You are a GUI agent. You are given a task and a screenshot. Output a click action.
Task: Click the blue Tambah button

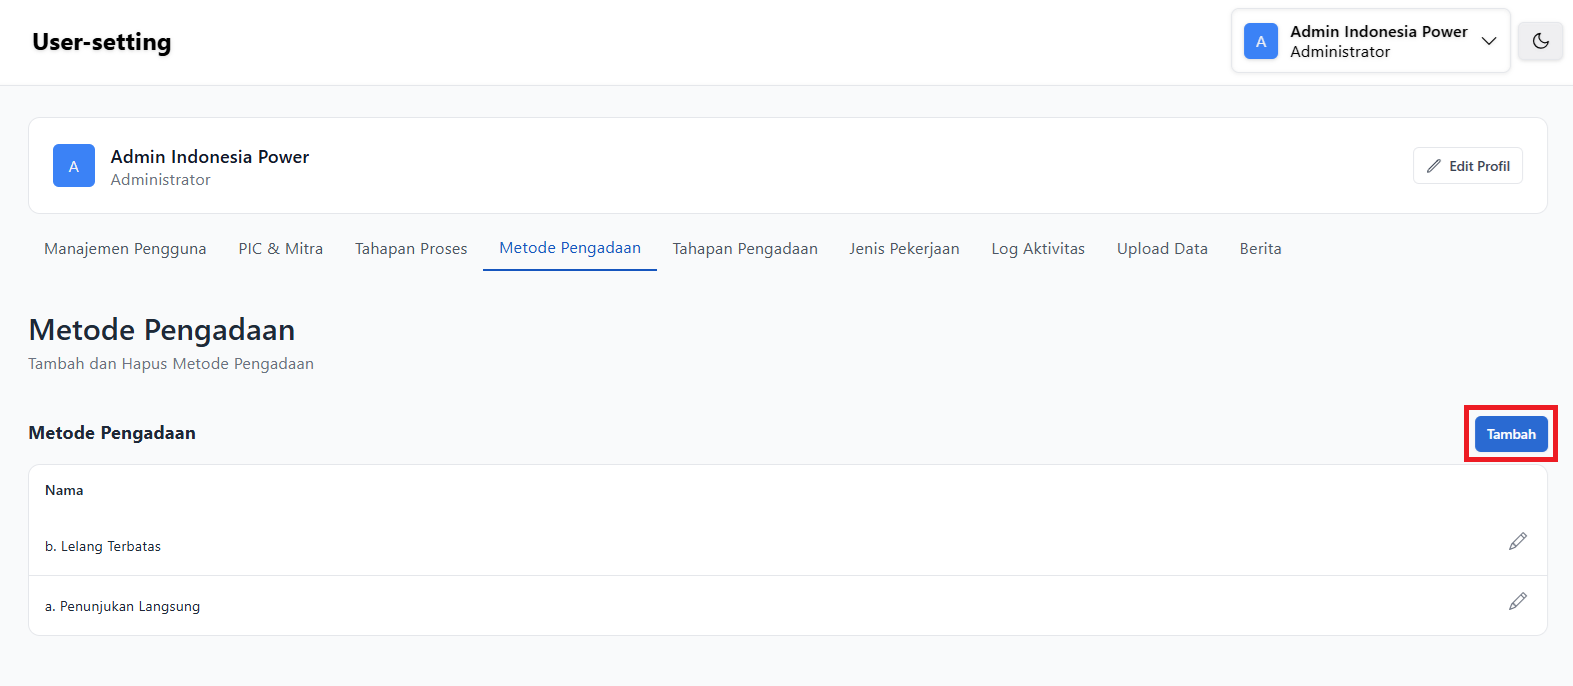(x=1510, y=434)
